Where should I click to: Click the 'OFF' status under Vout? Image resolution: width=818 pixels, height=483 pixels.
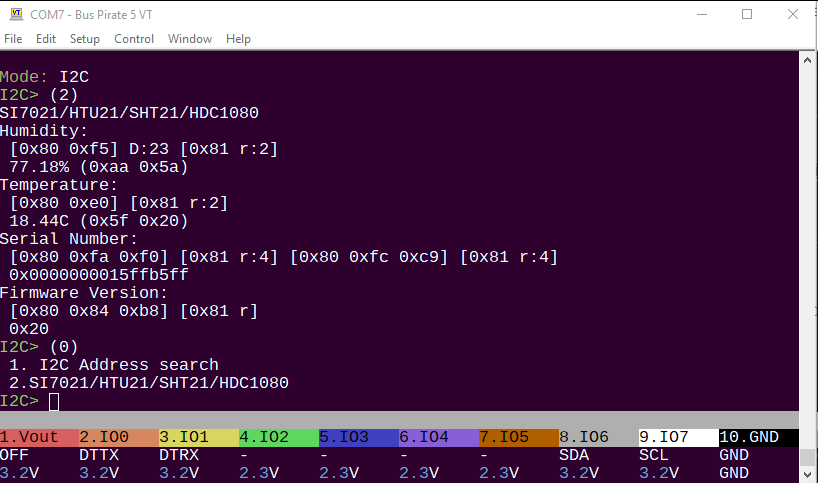[15, 455]
